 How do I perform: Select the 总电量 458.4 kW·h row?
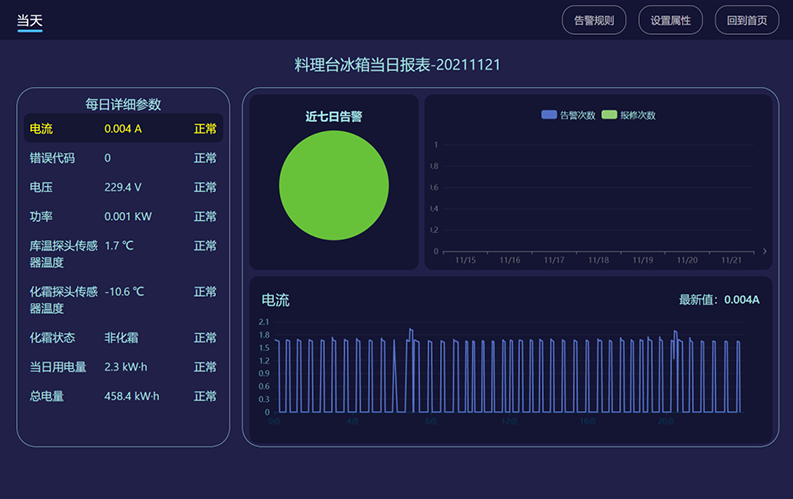click(123, 396)
